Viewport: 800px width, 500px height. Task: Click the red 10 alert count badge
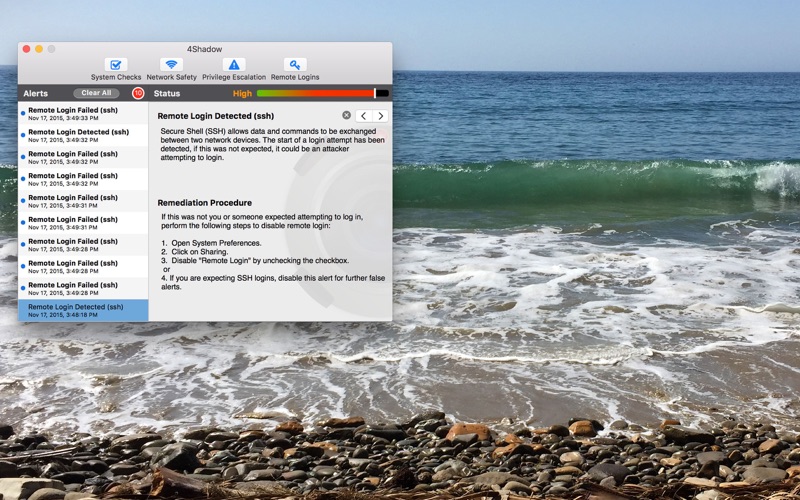point(138,93)
